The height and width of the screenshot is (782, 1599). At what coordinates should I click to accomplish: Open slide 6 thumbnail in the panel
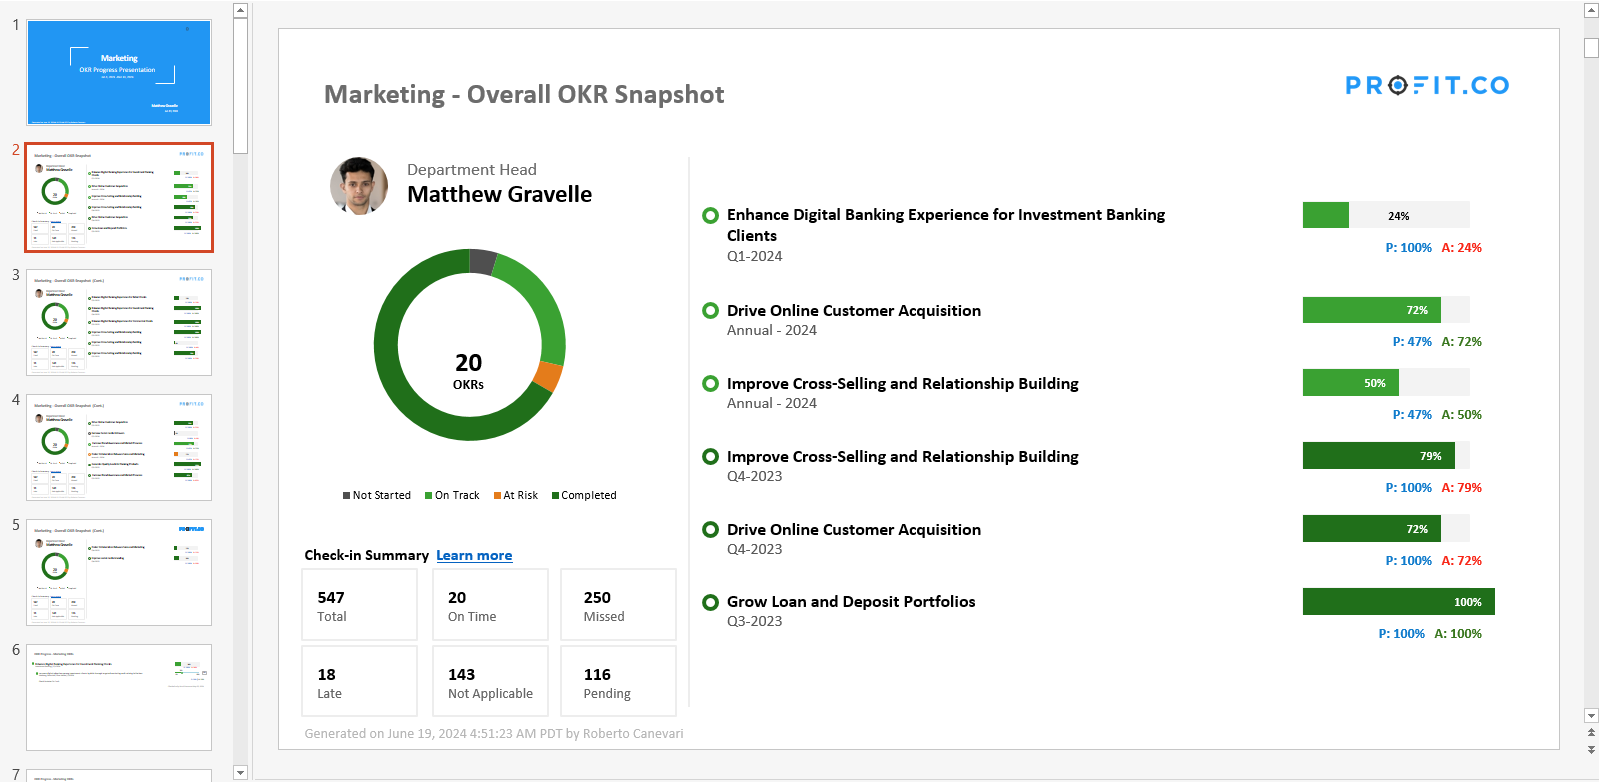pyautogui.click(x=119, y=697)
